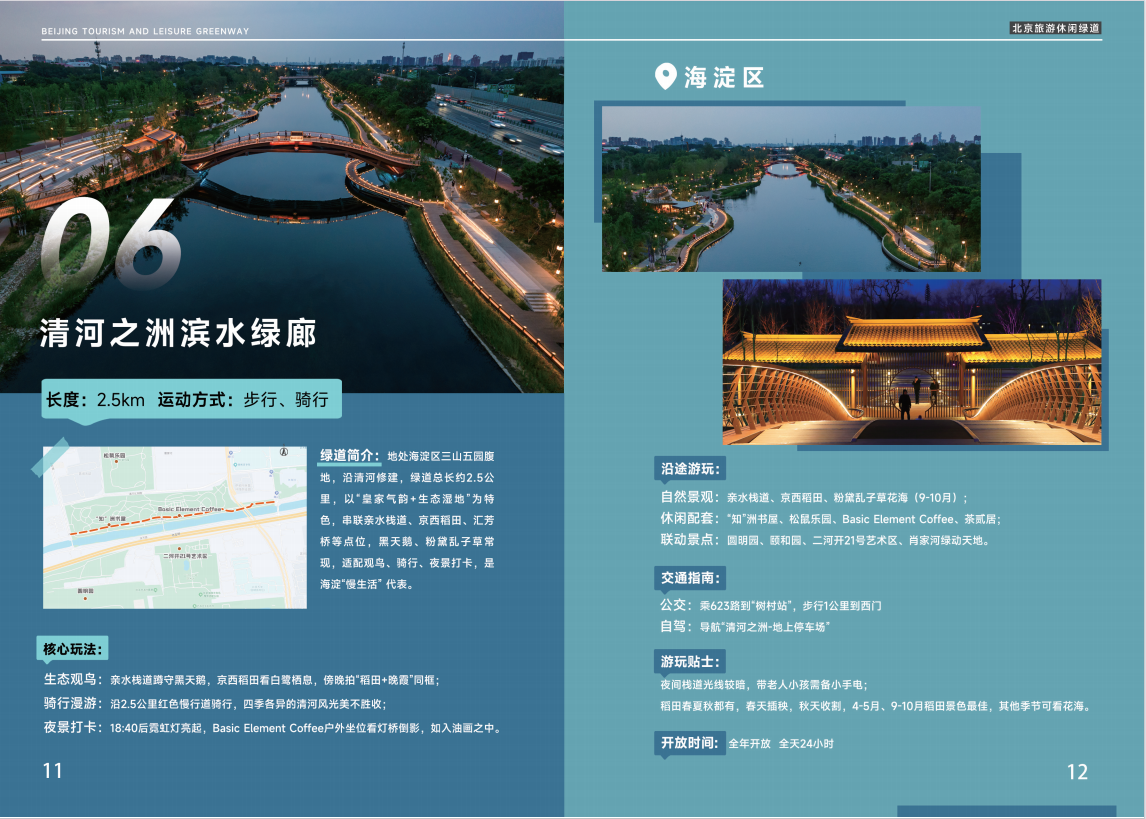Select the 游玩贴士 heading tag
Image resolution: width=1146 pixels, height=819 pixels.
(x=690, y=662)
